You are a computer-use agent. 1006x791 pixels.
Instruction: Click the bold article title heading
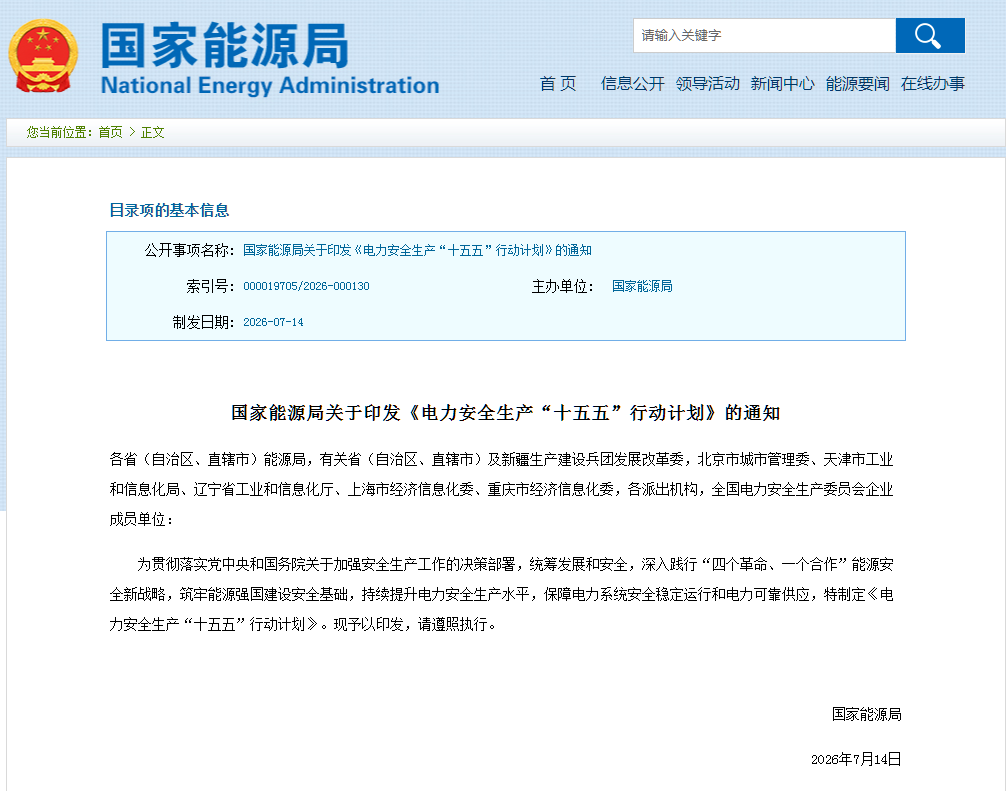[x=506, y=413]
